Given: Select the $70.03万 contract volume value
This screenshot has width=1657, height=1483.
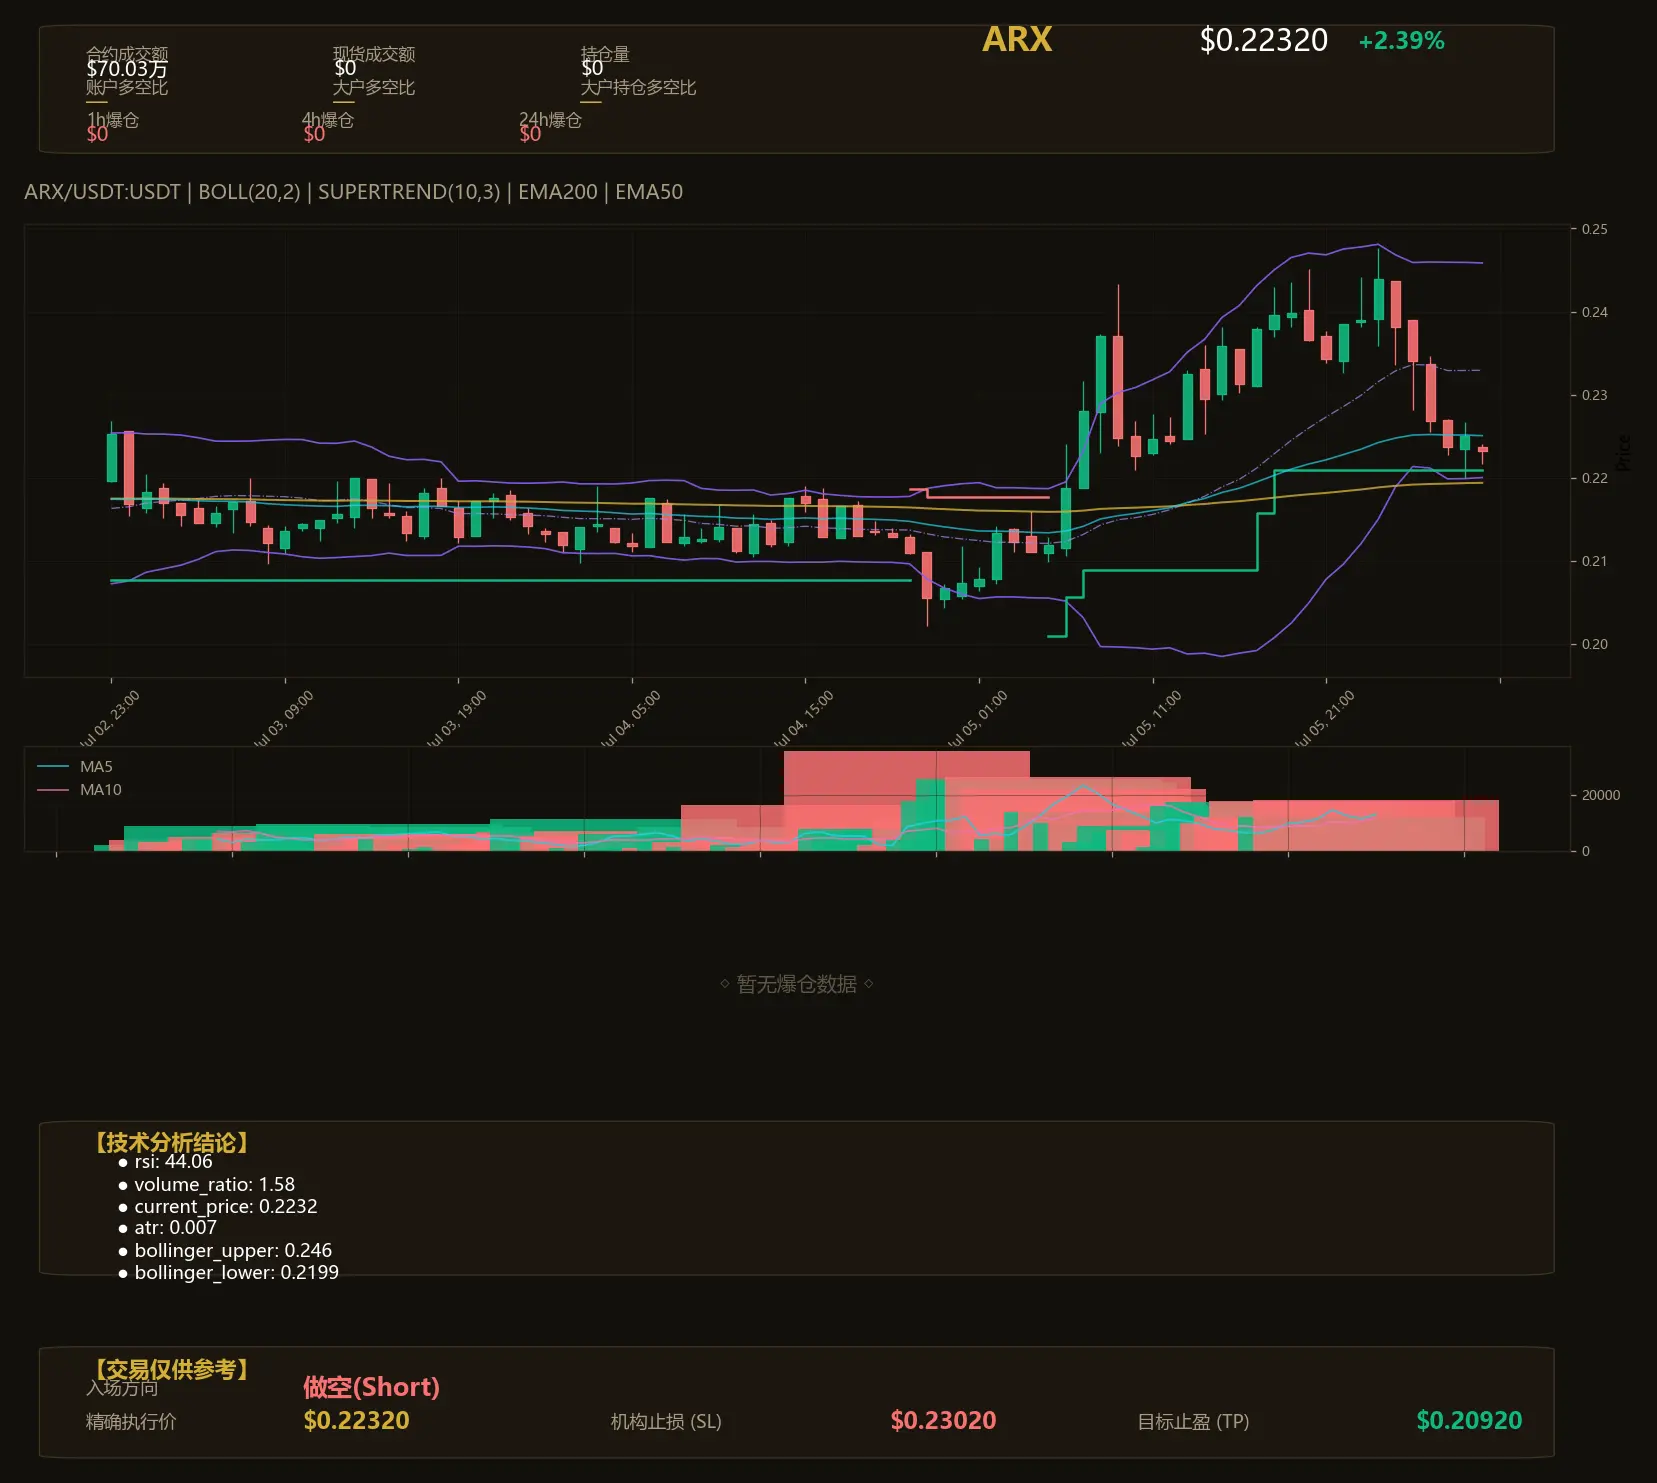Looking at the screenshot, I should 127,69.
